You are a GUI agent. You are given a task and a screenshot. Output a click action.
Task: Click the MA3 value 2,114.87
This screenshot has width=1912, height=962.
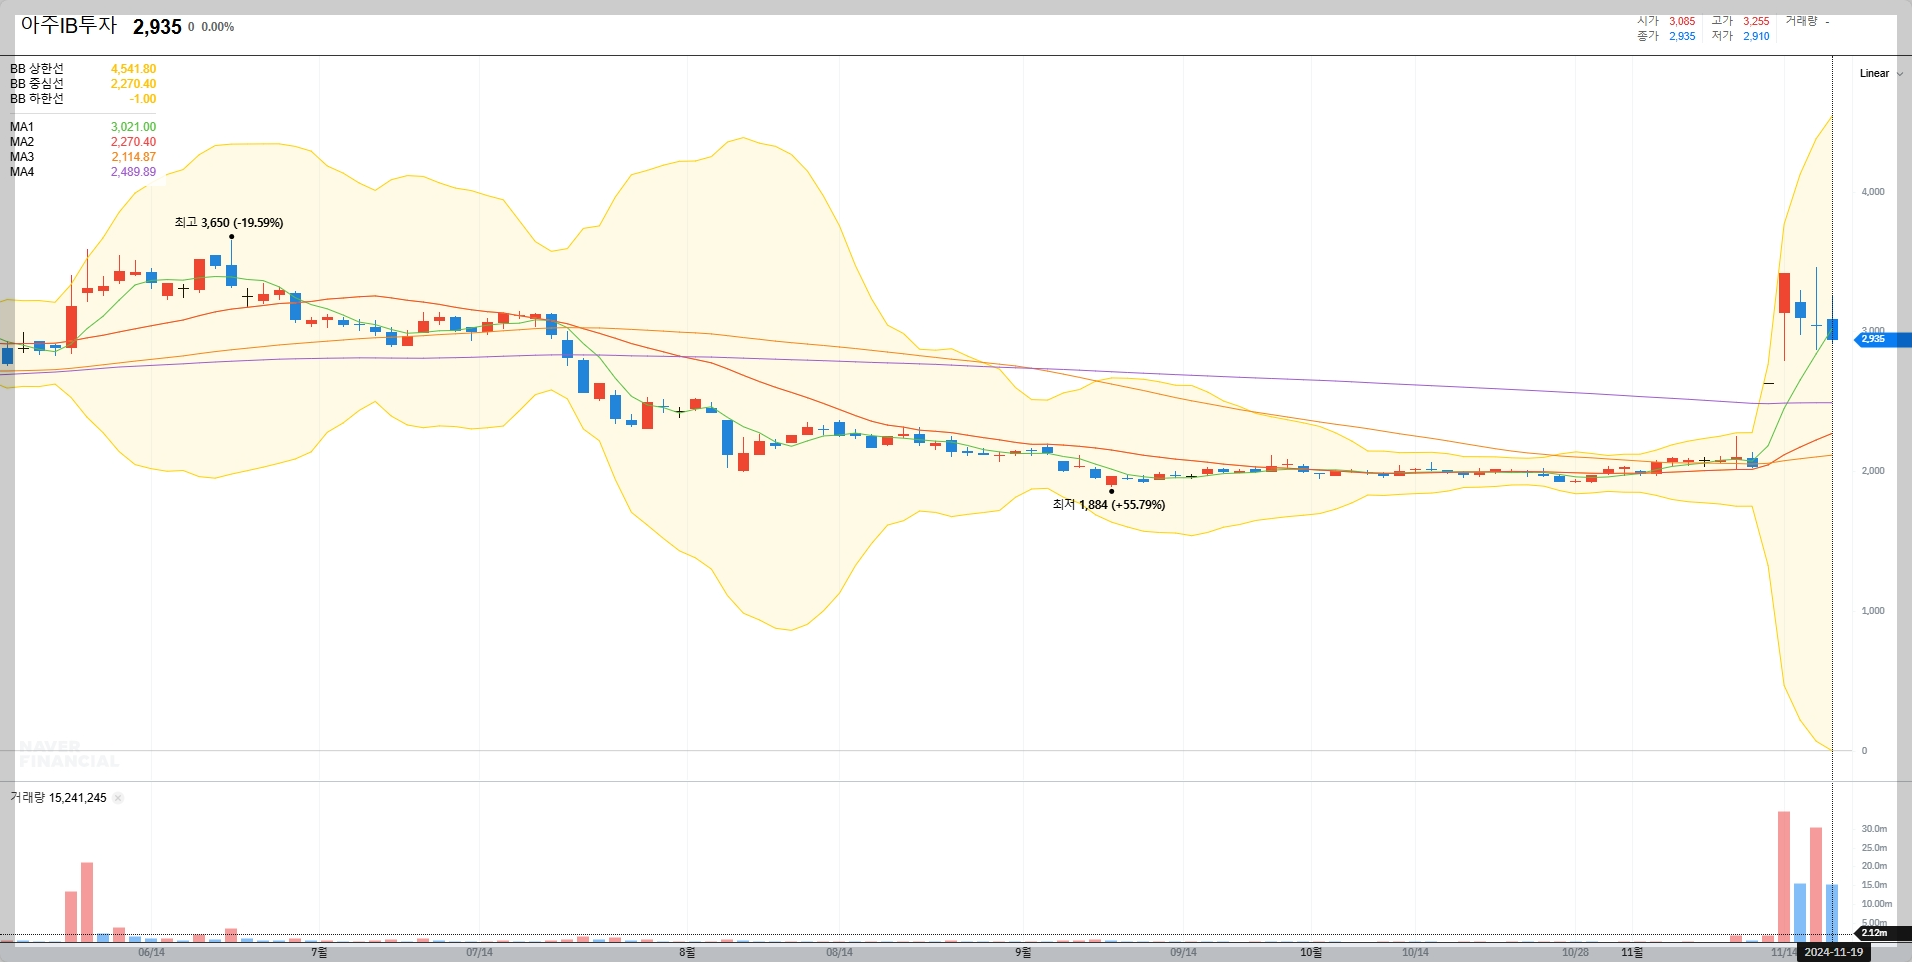tap(133, 157)
